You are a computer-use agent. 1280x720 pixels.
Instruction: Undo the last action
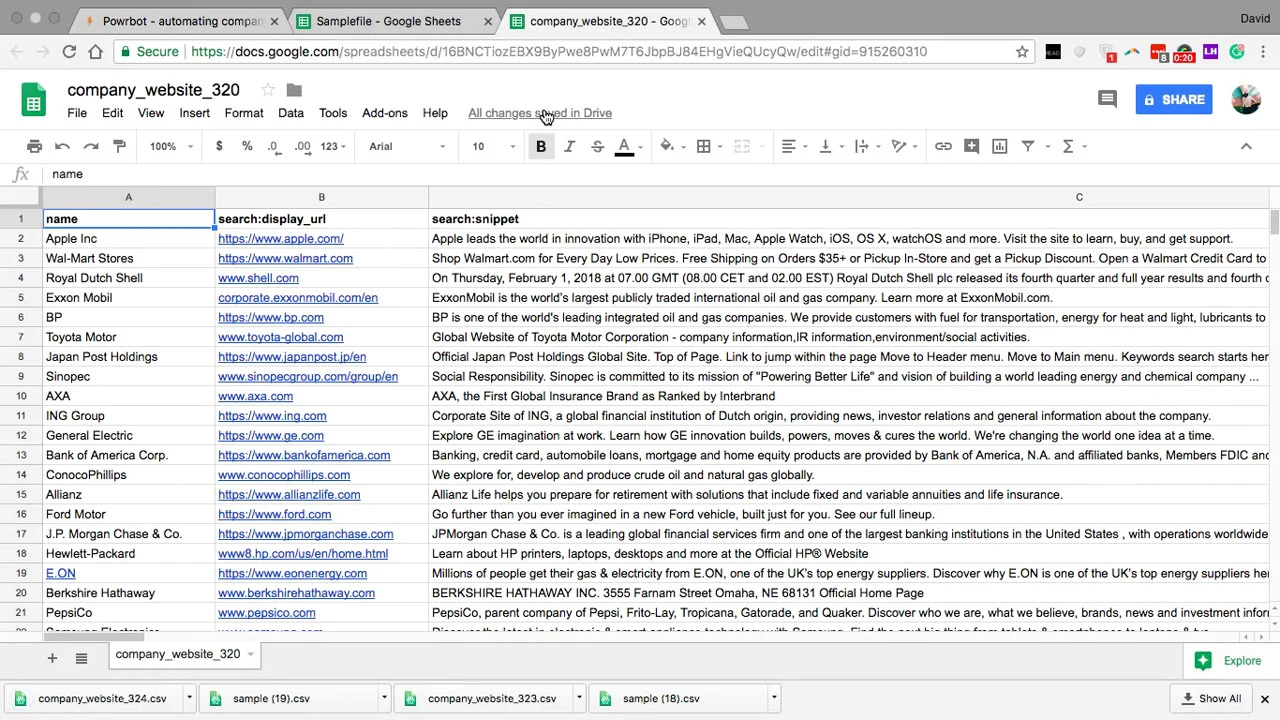62,146
